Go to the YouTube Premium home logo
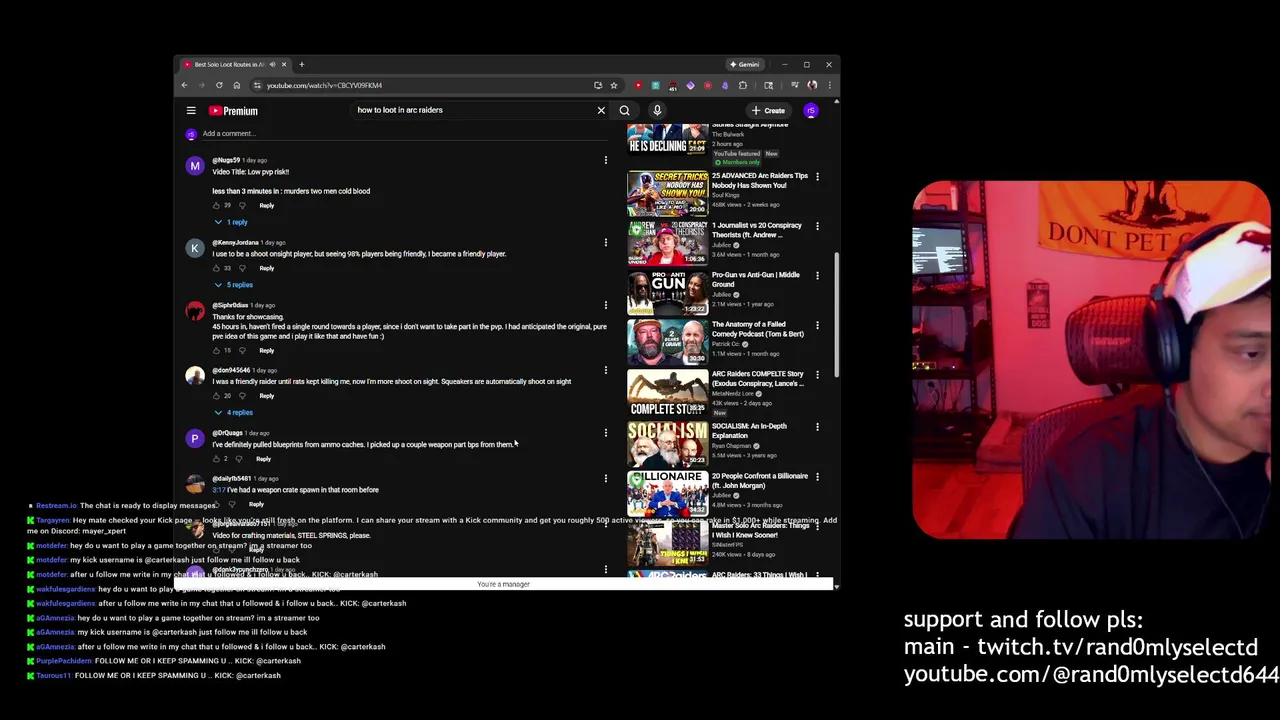The width and height of the screenshot is (1280, 720). (x=233, y=111)
